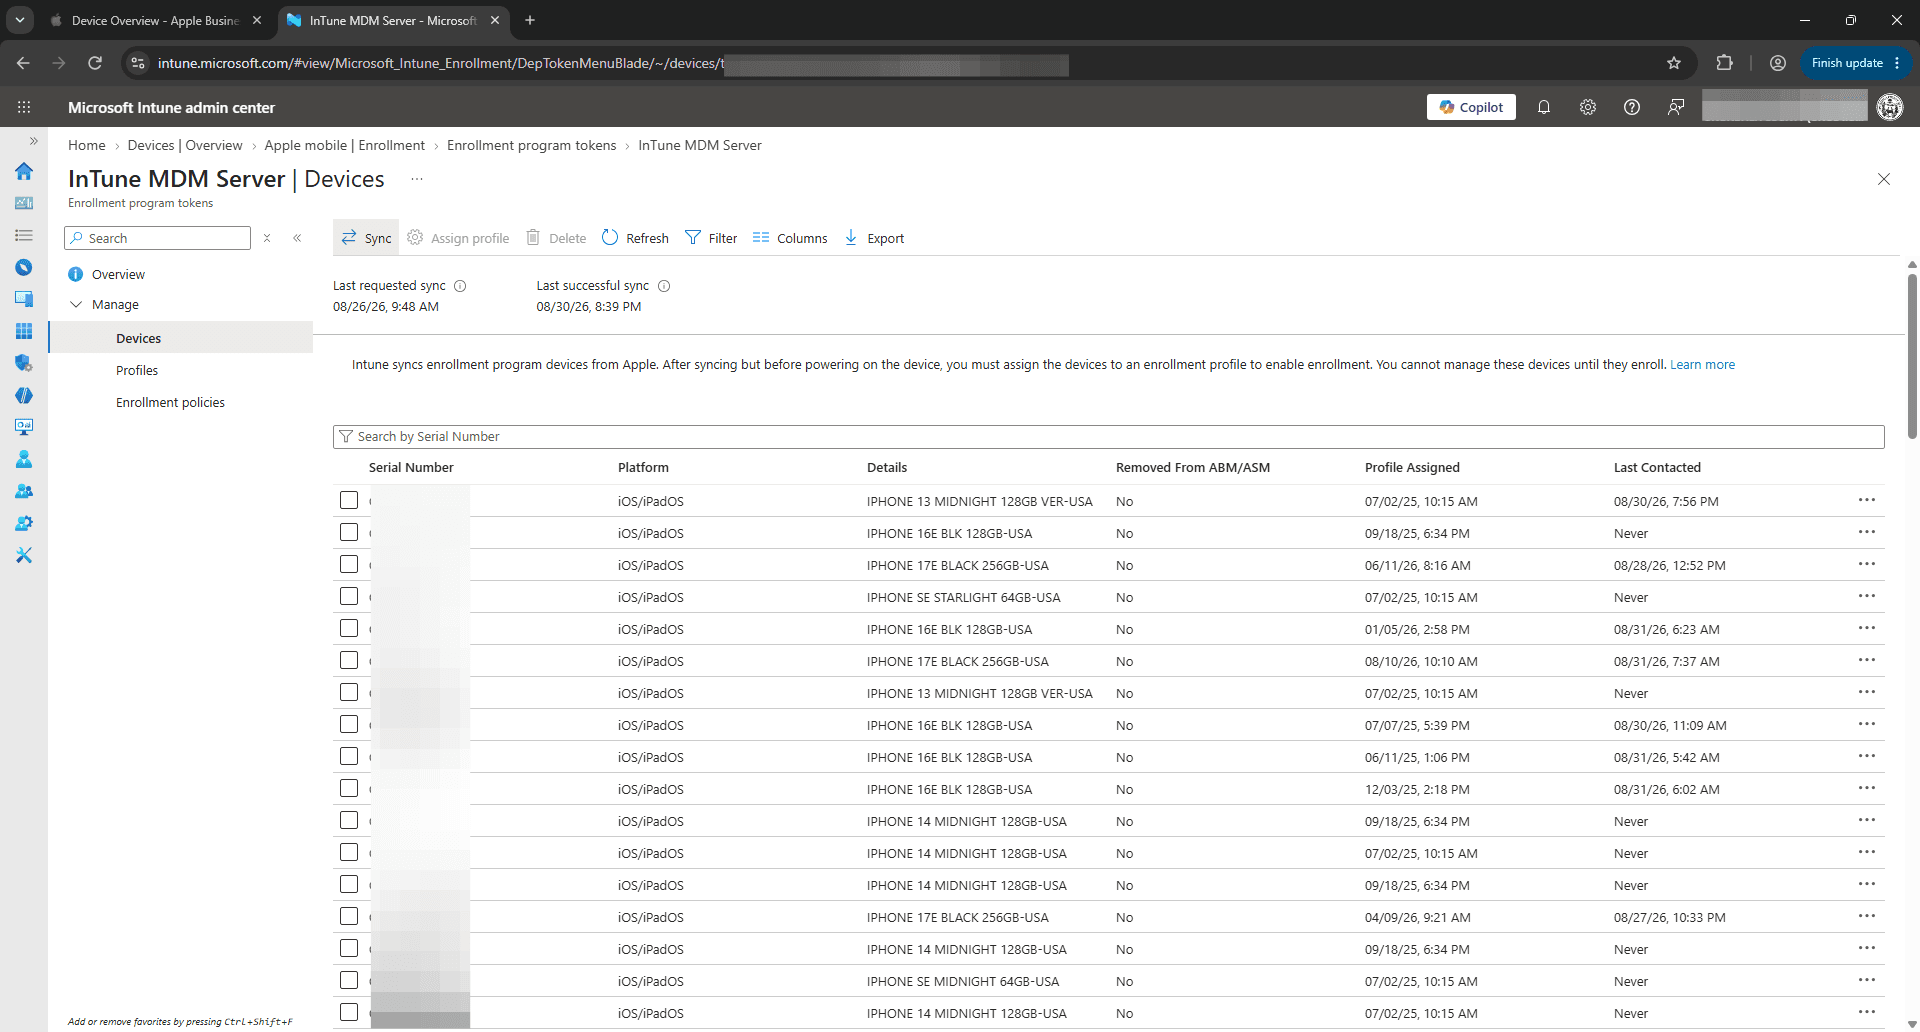Open feedback icon in header
This screenshot has width=1920, height=1032.
[1676, 107]
